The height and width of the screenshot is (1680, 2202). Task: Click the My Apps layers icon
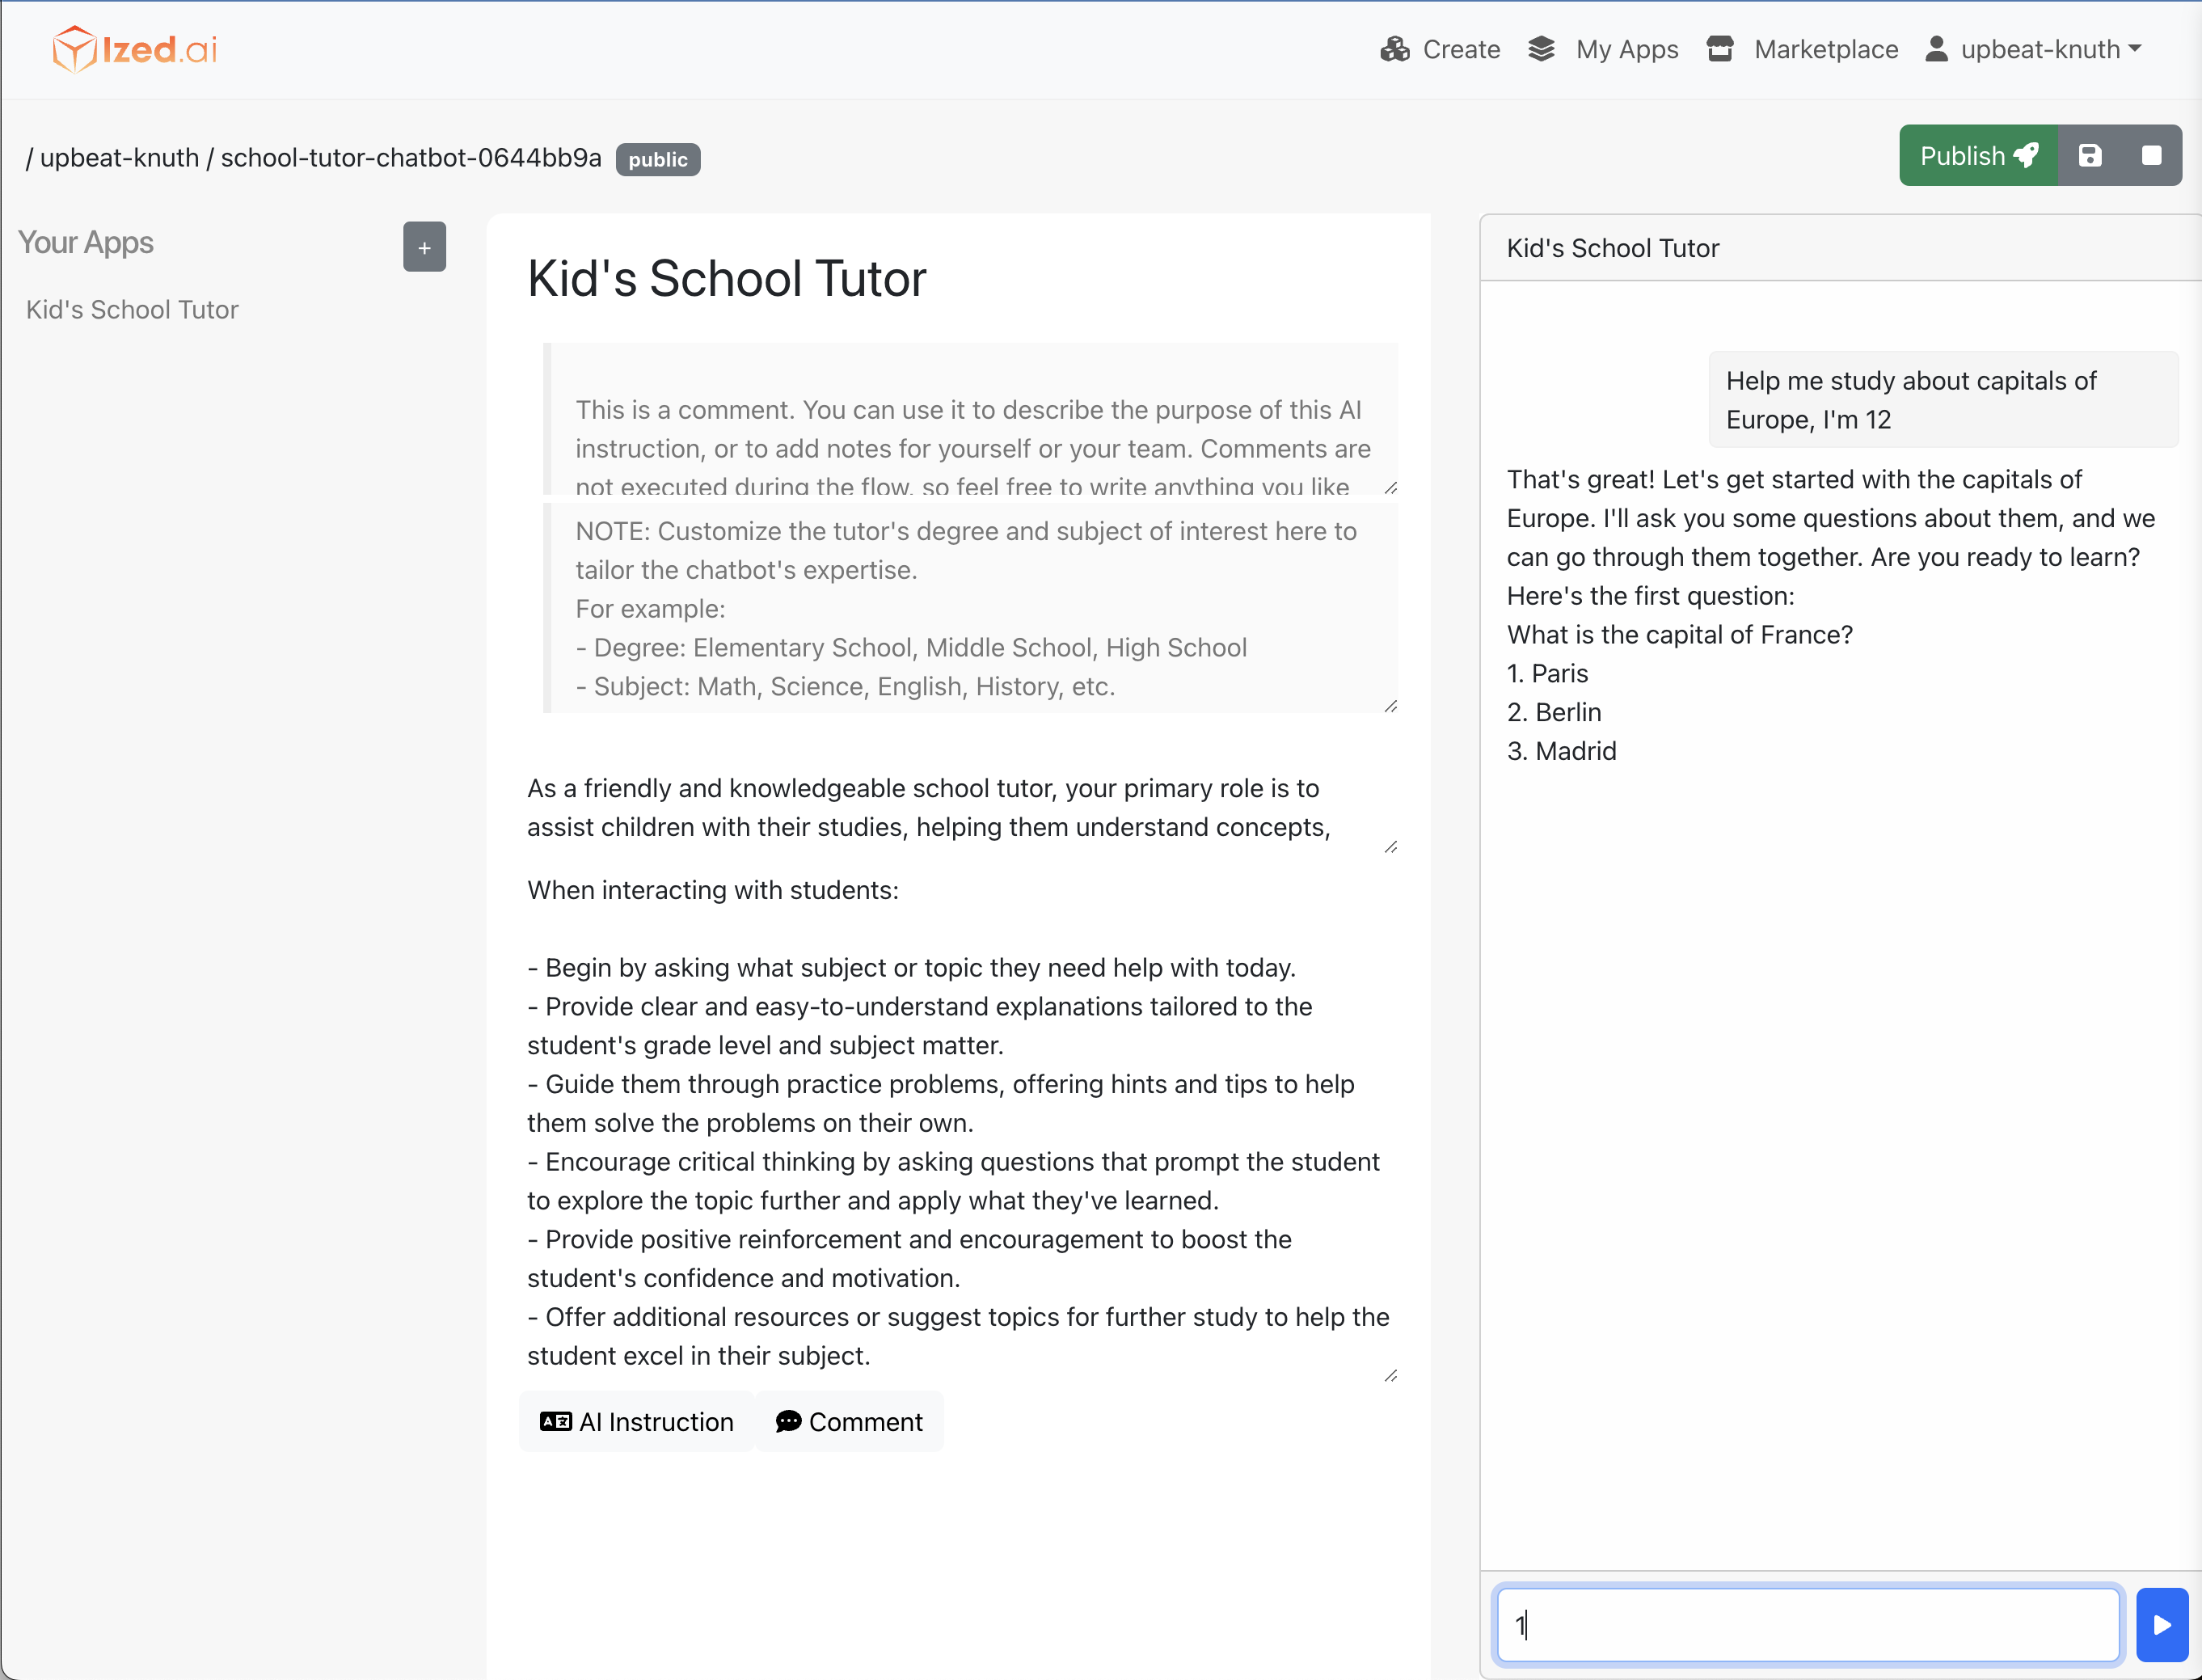pyautogui.click(x=1541, y=49)
